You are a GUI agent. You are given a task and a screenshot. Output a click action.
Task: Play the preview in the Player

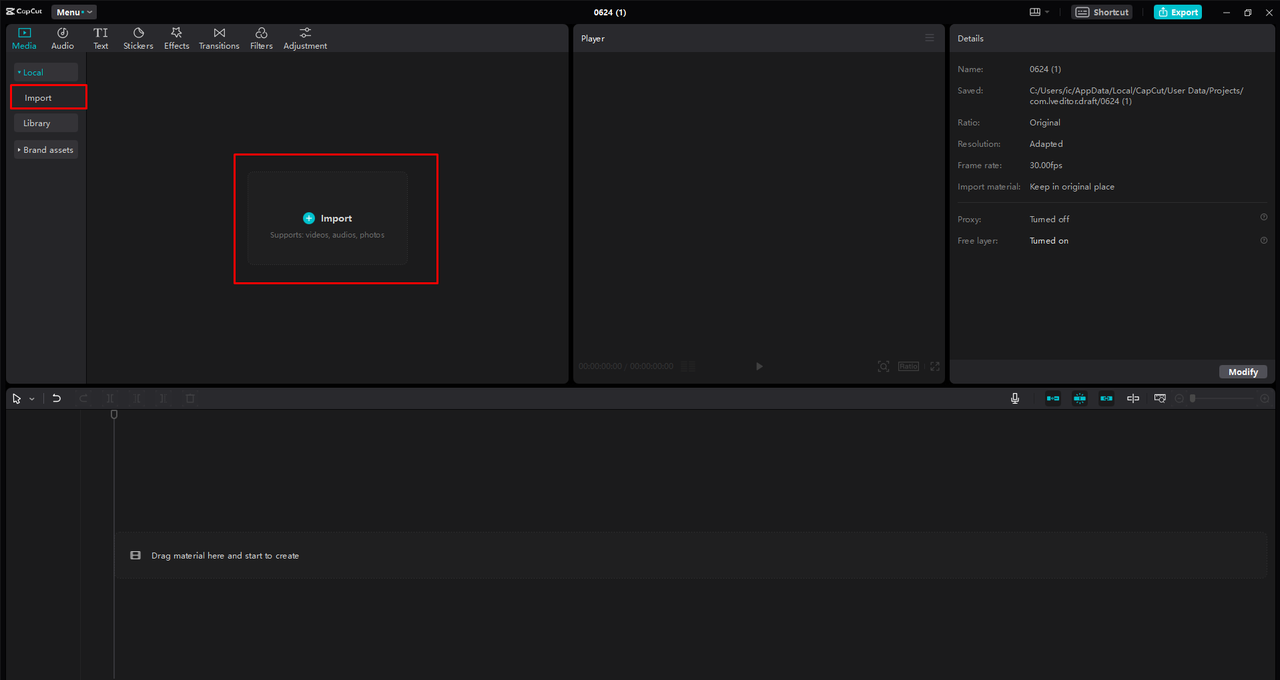(759, 367)
